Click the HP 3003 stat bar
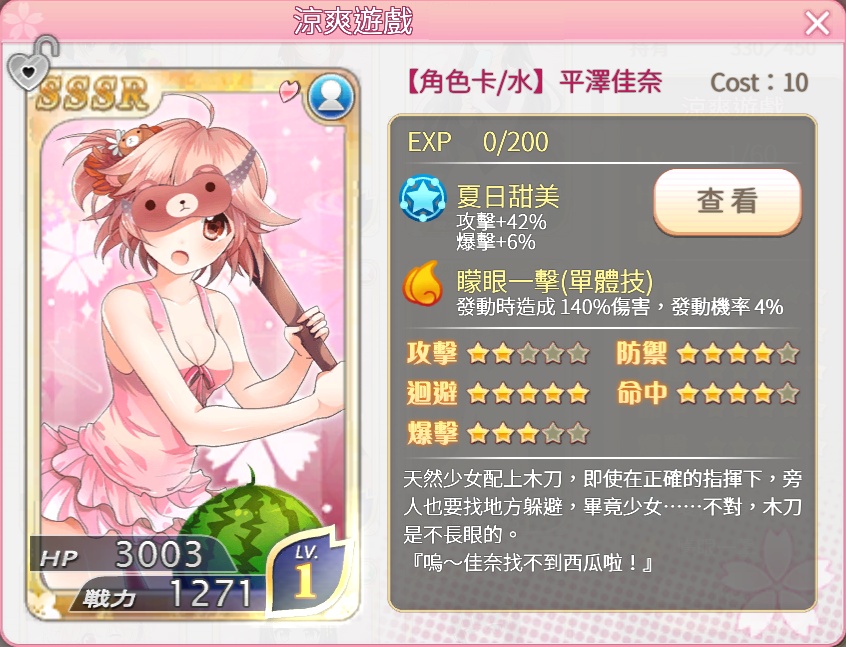The image size is (846, 647). click(132, 554)
